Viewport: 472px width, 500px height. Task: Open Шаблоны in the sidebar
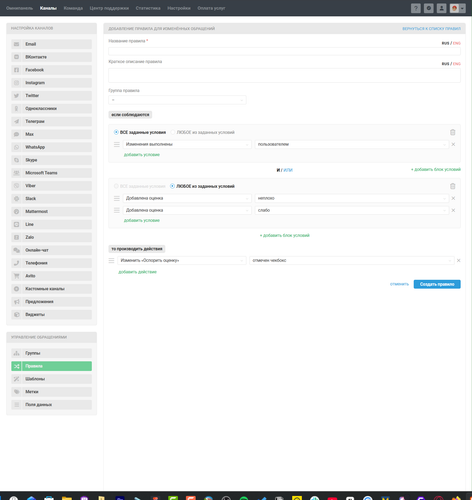pos(51,379)
